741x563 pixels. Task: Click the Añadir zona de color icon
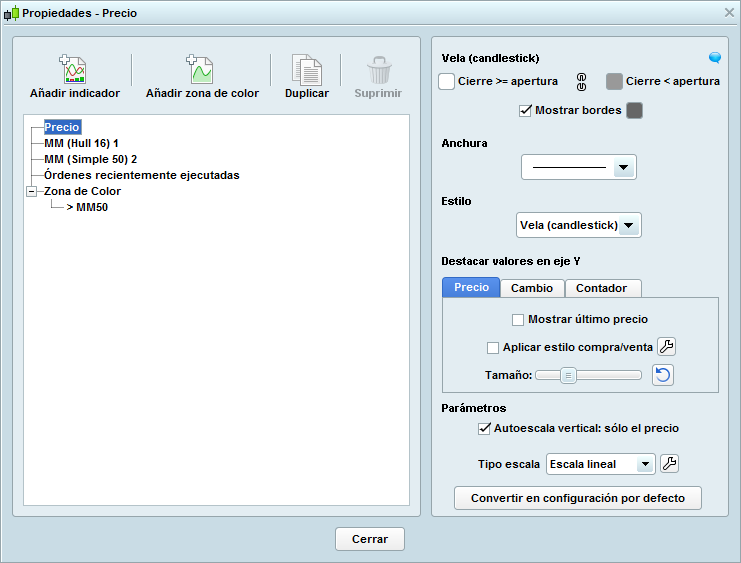(x=201, y=70)
